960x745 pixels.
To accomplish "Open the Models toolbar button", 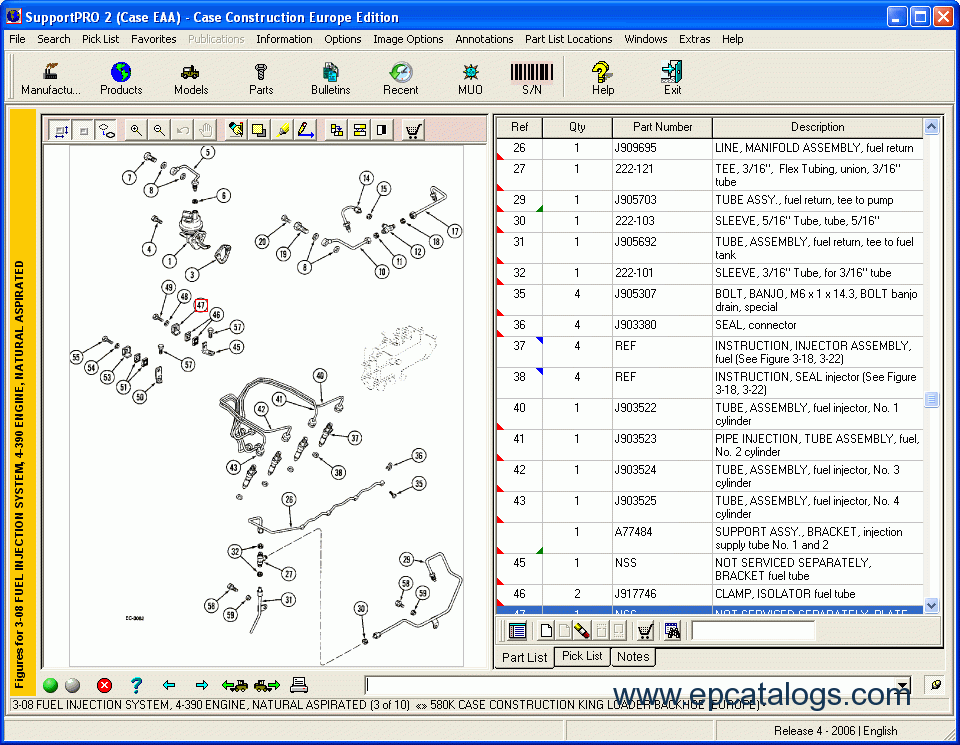I will [191, 78].
